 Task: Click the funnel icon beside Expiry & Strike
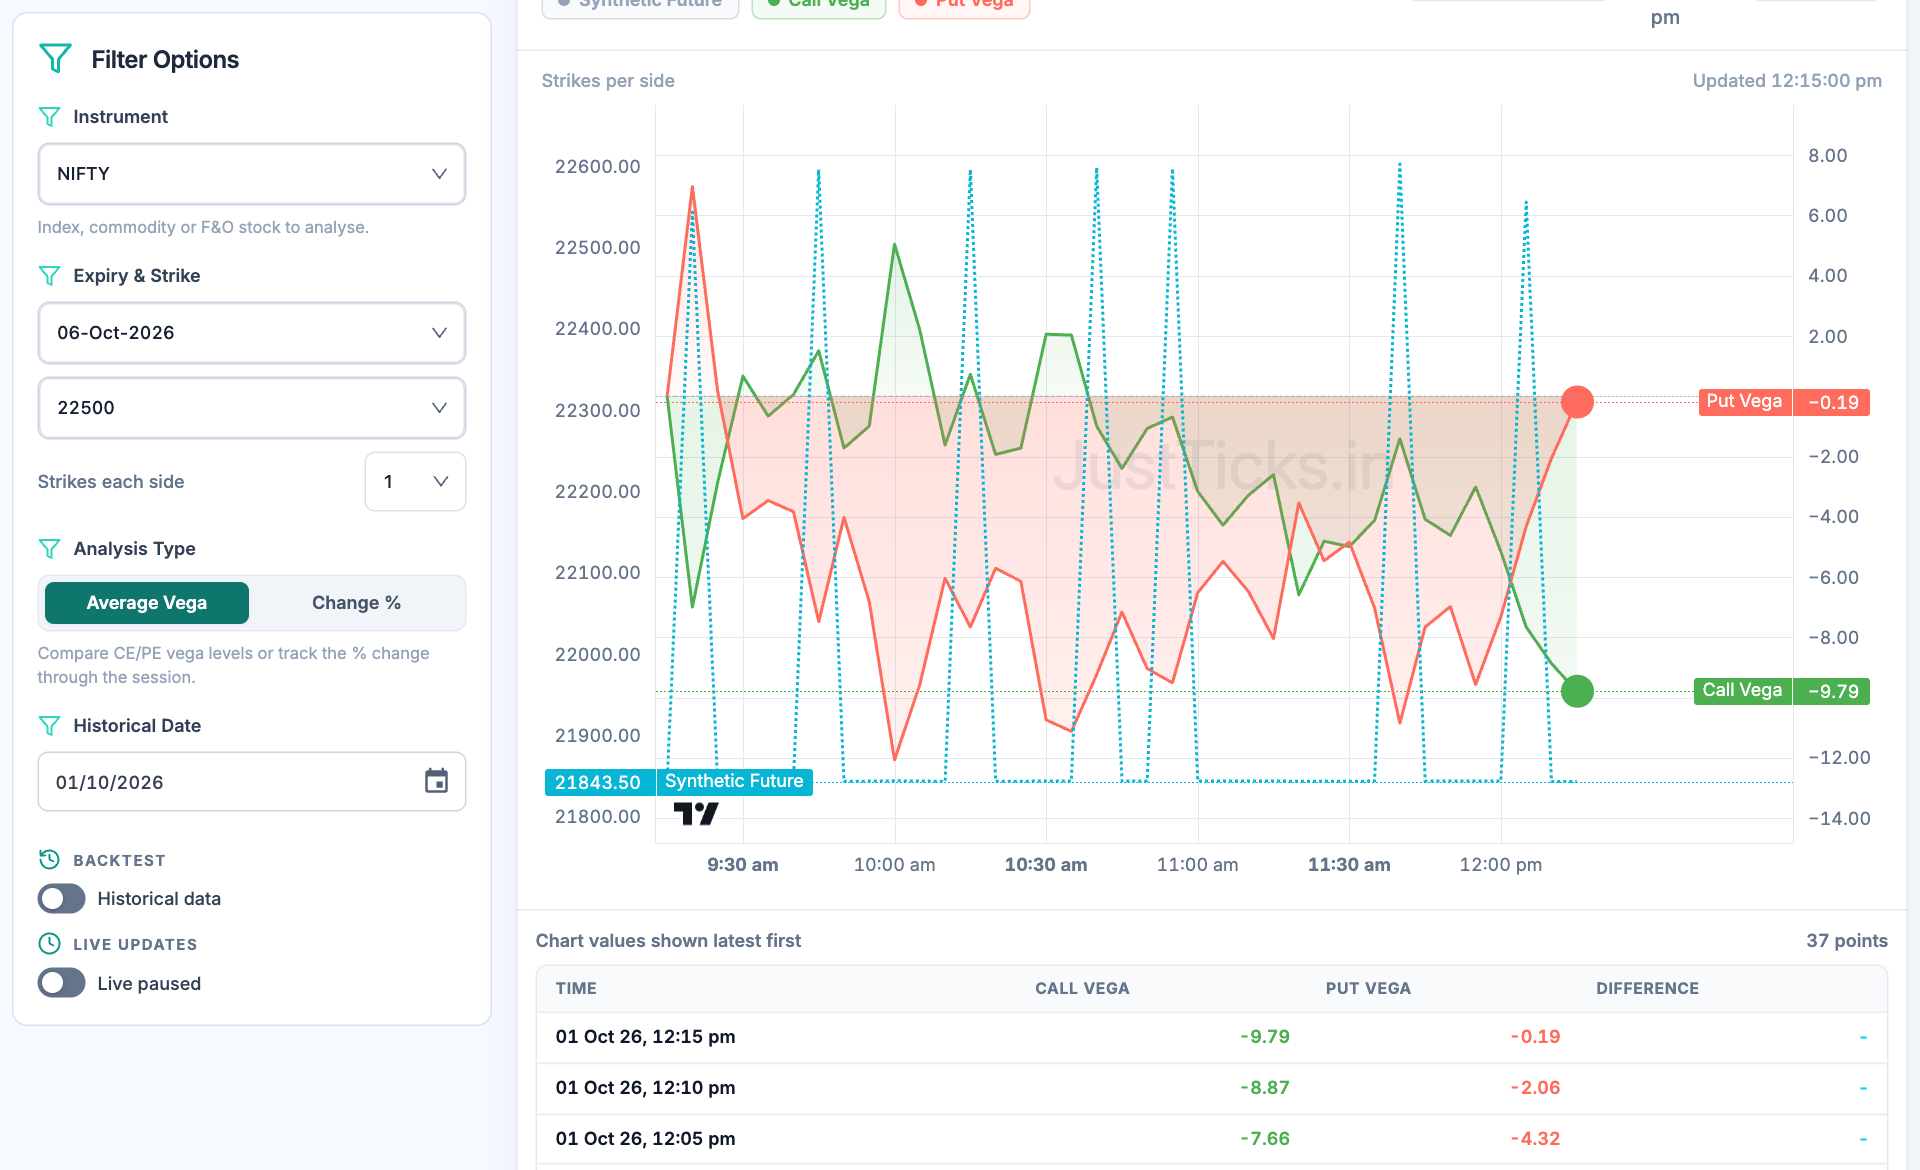click(x=49, y=276)
